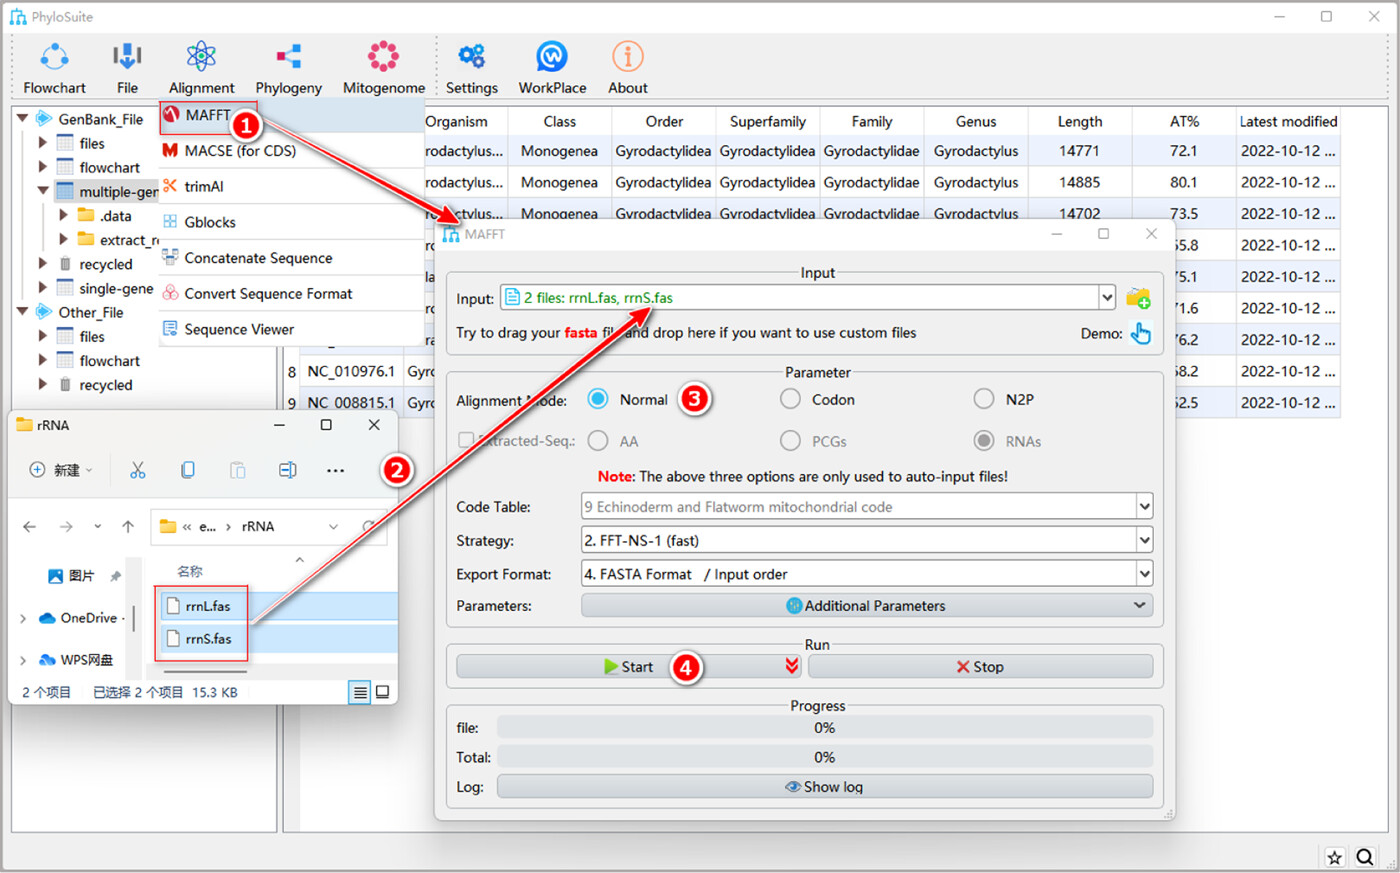This screenshot has height=873, width=1400.
Task: Click the red double-chevron beside Start
Action: click(792, 666)
